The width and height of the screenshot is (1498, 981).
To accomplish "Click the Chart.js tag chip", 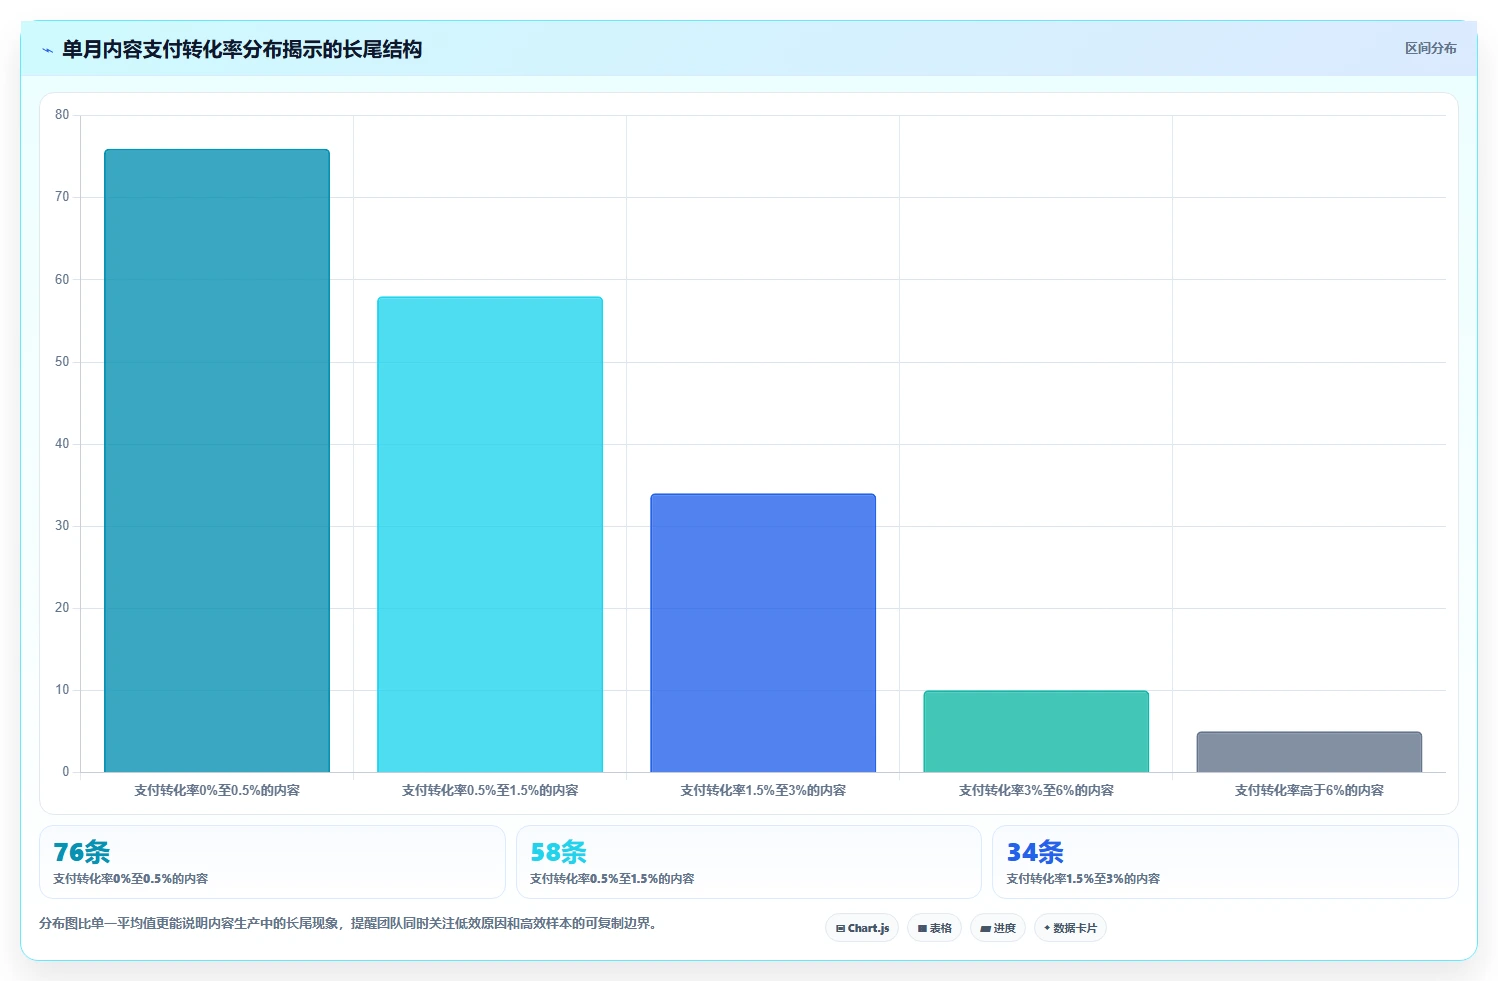I will coord(862,928).
